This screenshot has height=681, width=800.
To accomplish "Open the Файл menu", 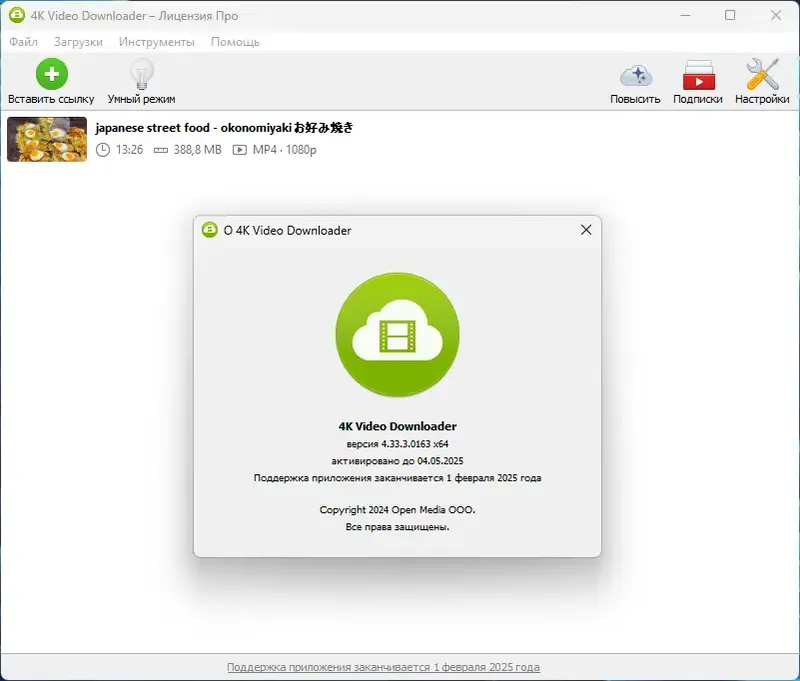I will click(23, 42).
